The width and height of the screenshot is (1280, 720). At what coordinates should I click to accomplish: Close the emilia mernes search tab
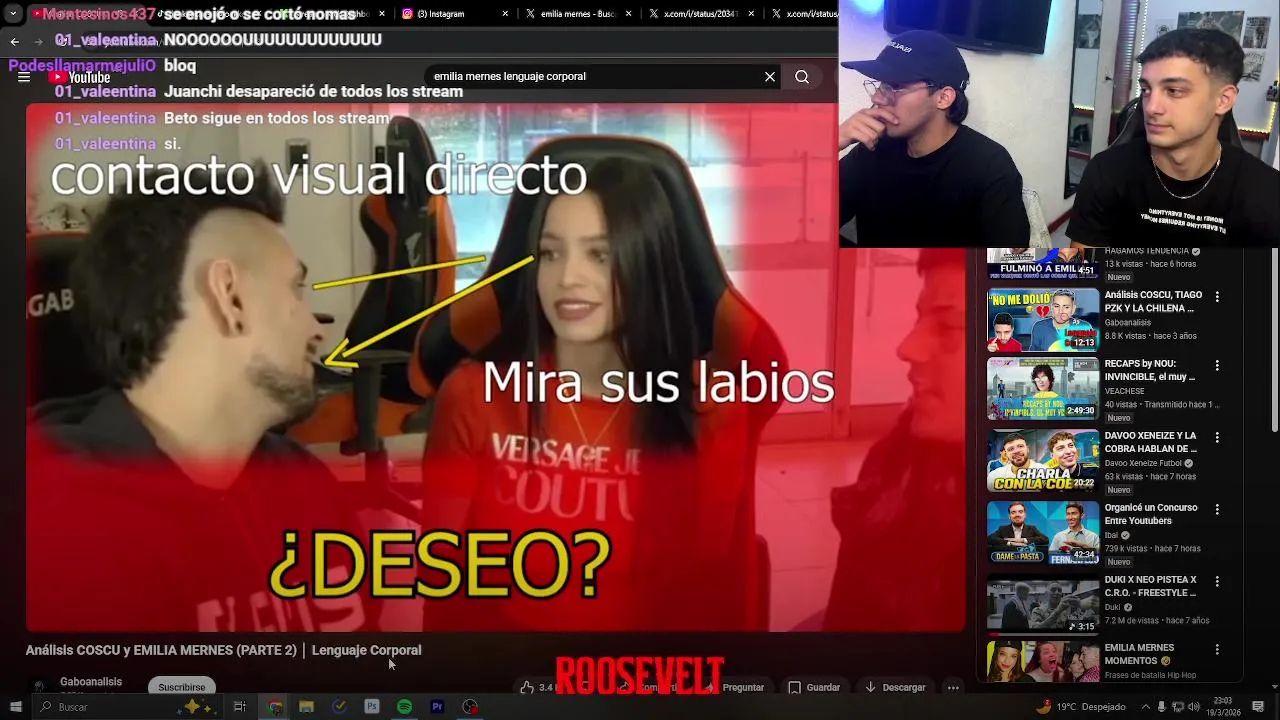coord(629,14)
